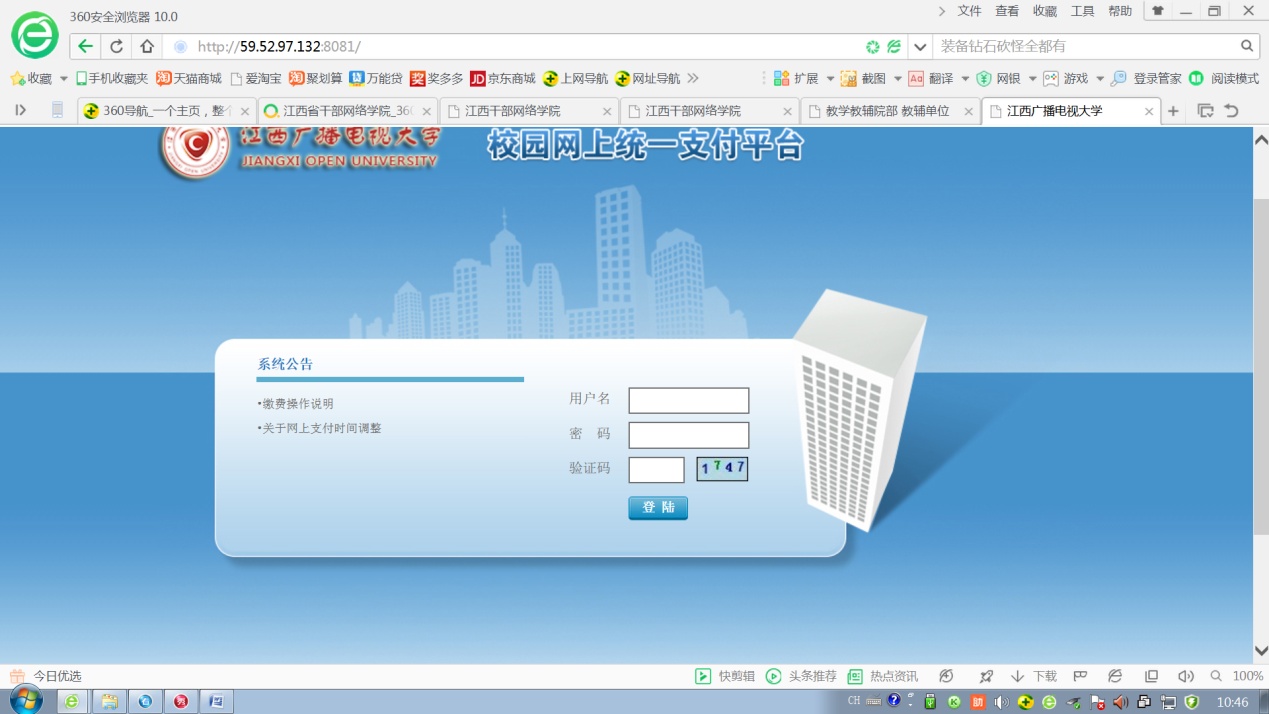Open the 工具 menu
This screenshot has height=714, width=1269.
pos(1082,11)
